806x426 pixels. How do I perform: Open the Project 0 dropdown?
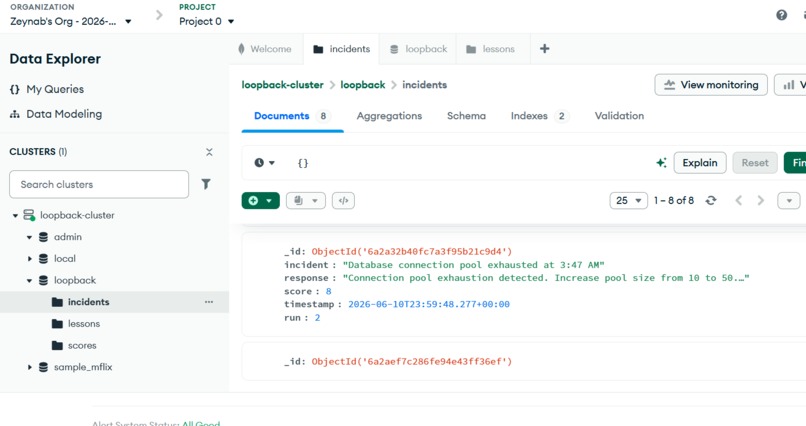[x=207, y=22]
